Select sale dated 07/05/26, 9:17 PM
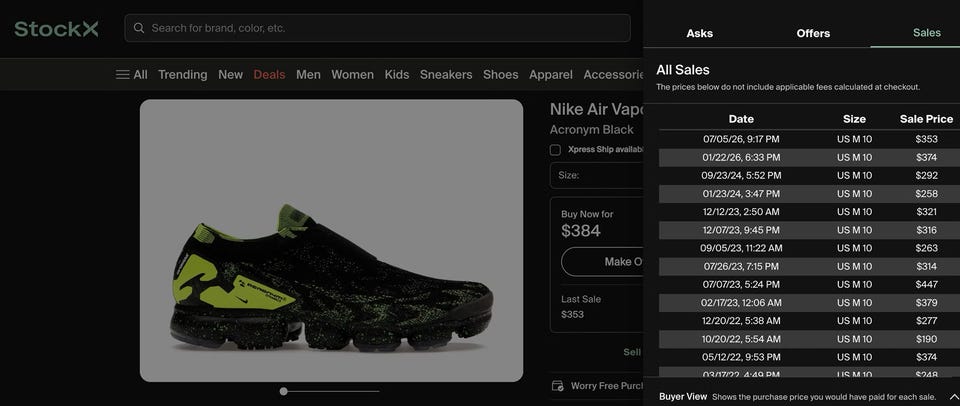 click(x=809, y=139)
